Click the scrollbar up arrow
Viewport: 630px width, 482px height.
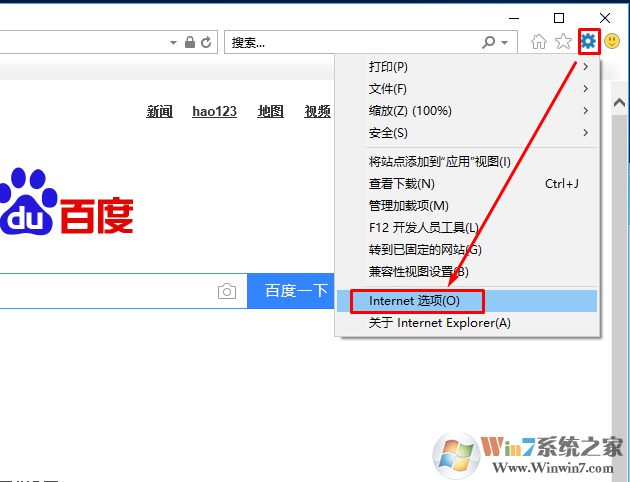tap(619, 103)
